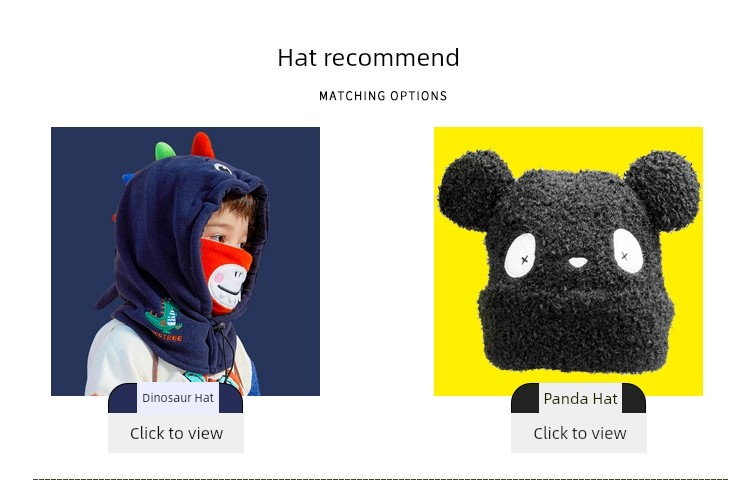Viewport: 750px width, 500px height.
Task: Click the panda hat's right ear
Action: coord(663,190)
